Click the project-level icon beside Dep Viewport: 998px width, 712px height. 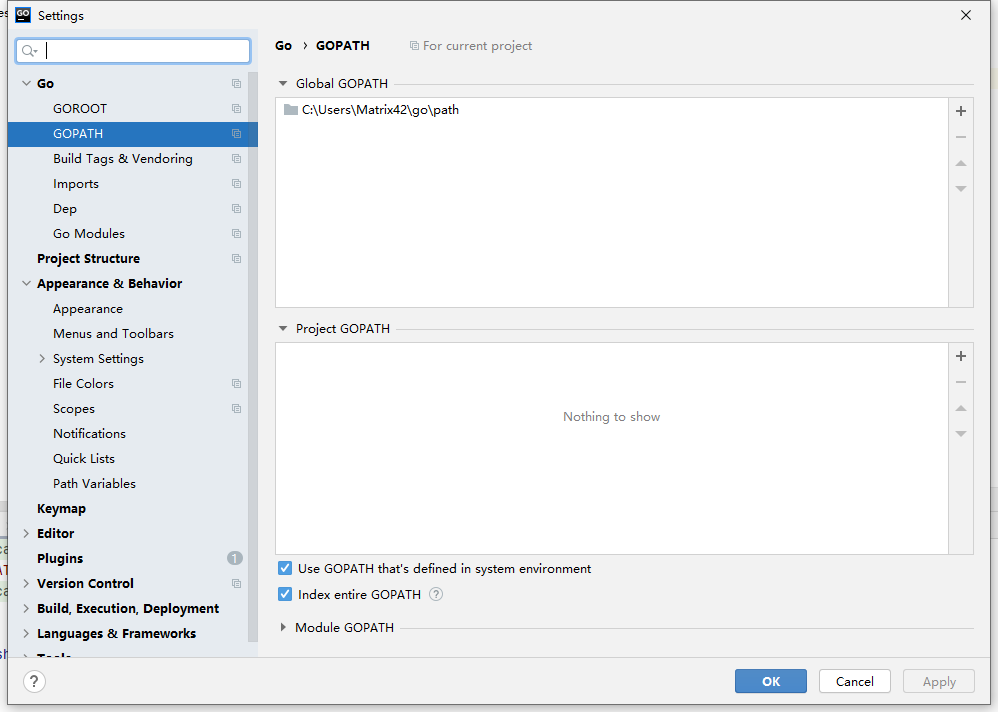tap(237, 209)
